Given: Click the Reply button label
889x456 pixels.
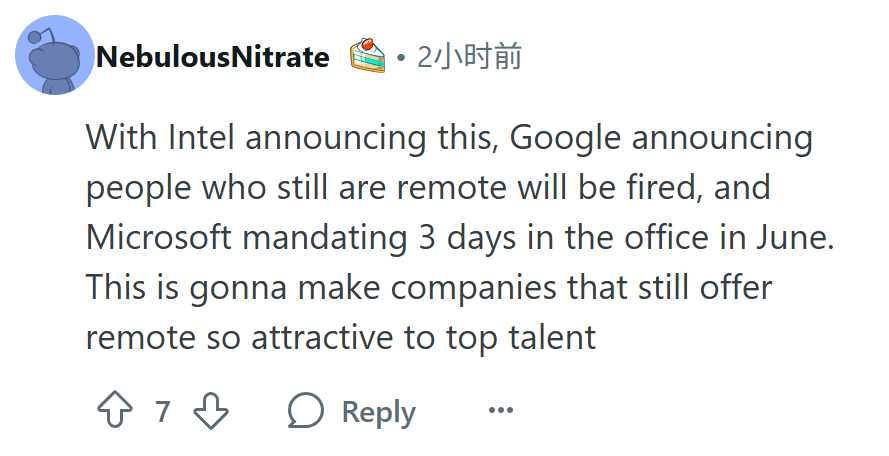Looking at the screenshot, I should pos(379,412).
